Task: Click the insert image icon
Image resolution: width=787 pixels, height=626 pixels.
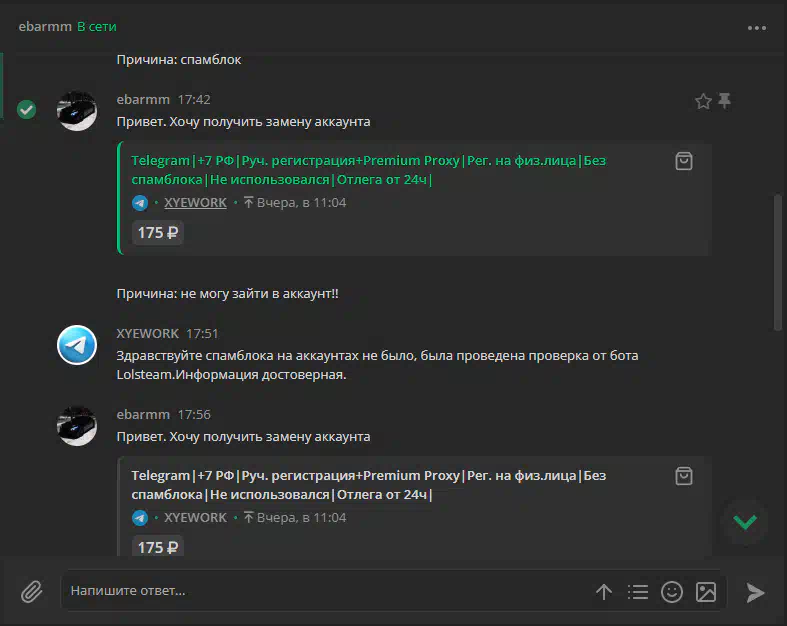Action: pos(706,592)
